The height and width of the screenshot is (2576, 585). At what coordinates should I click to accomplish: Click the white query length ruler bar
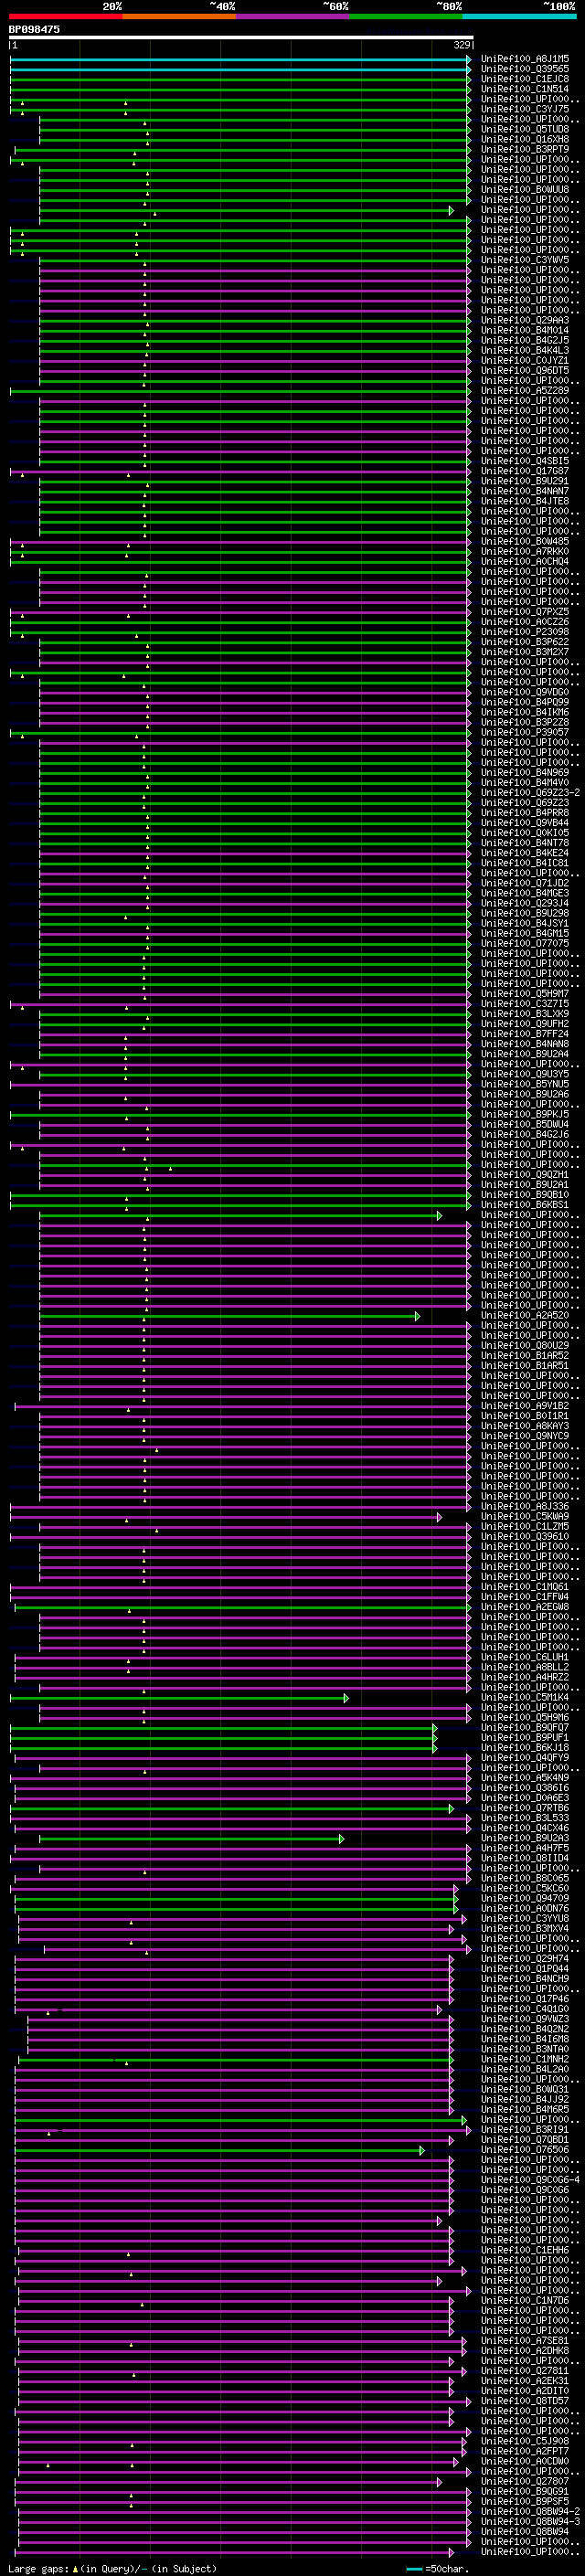(241, 38)
